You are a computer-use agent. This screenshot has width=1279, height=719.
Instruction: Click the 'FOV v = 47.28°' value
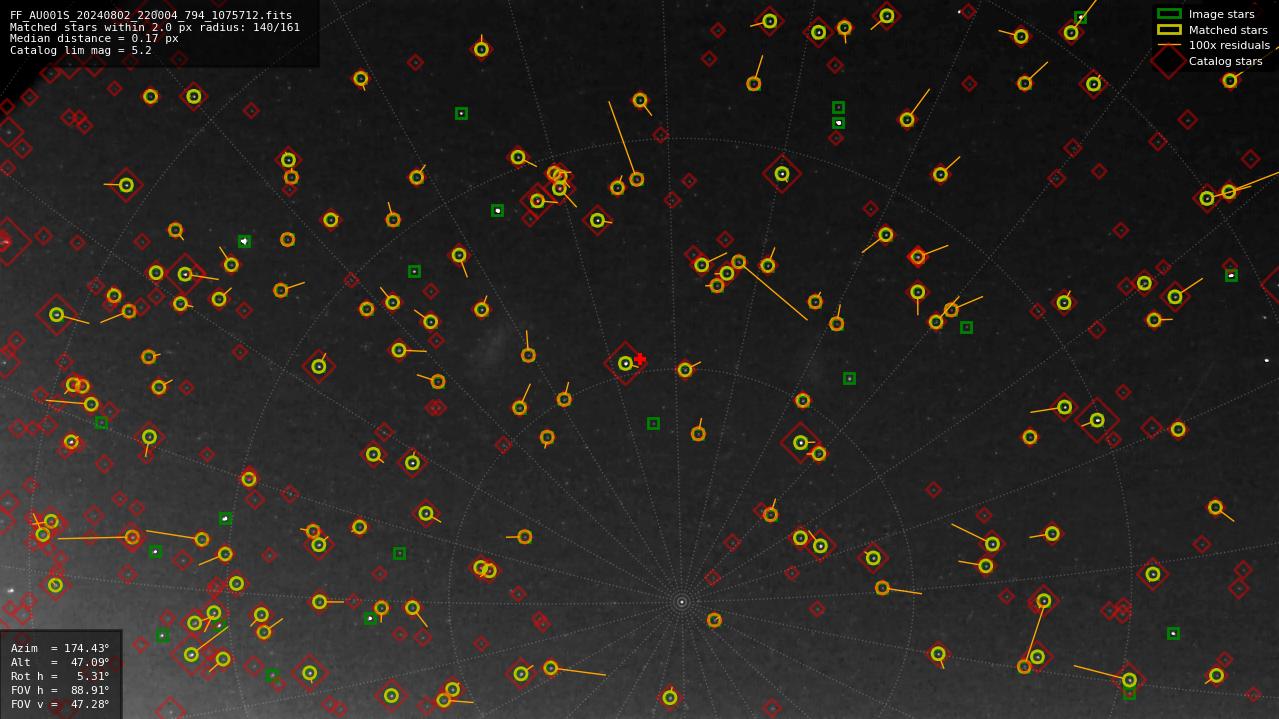pos(60,704)
